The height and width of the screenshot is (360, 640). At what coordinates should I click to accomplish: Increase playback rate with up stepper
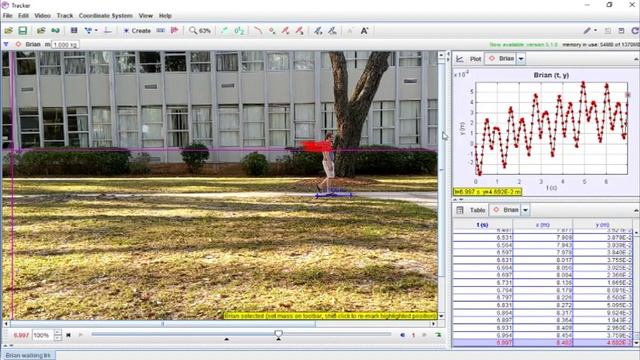click(x=58, y=333)
